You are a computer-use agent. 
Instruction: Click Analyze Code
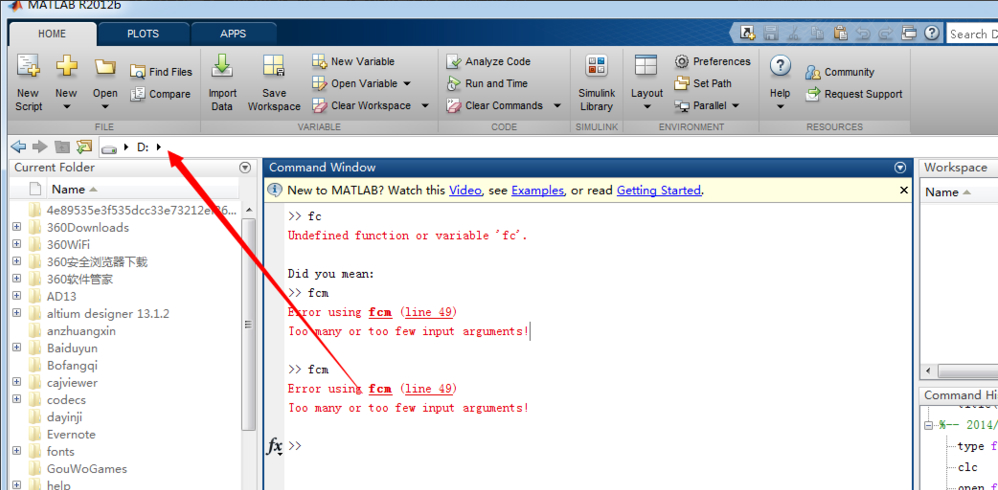[489, 62]
